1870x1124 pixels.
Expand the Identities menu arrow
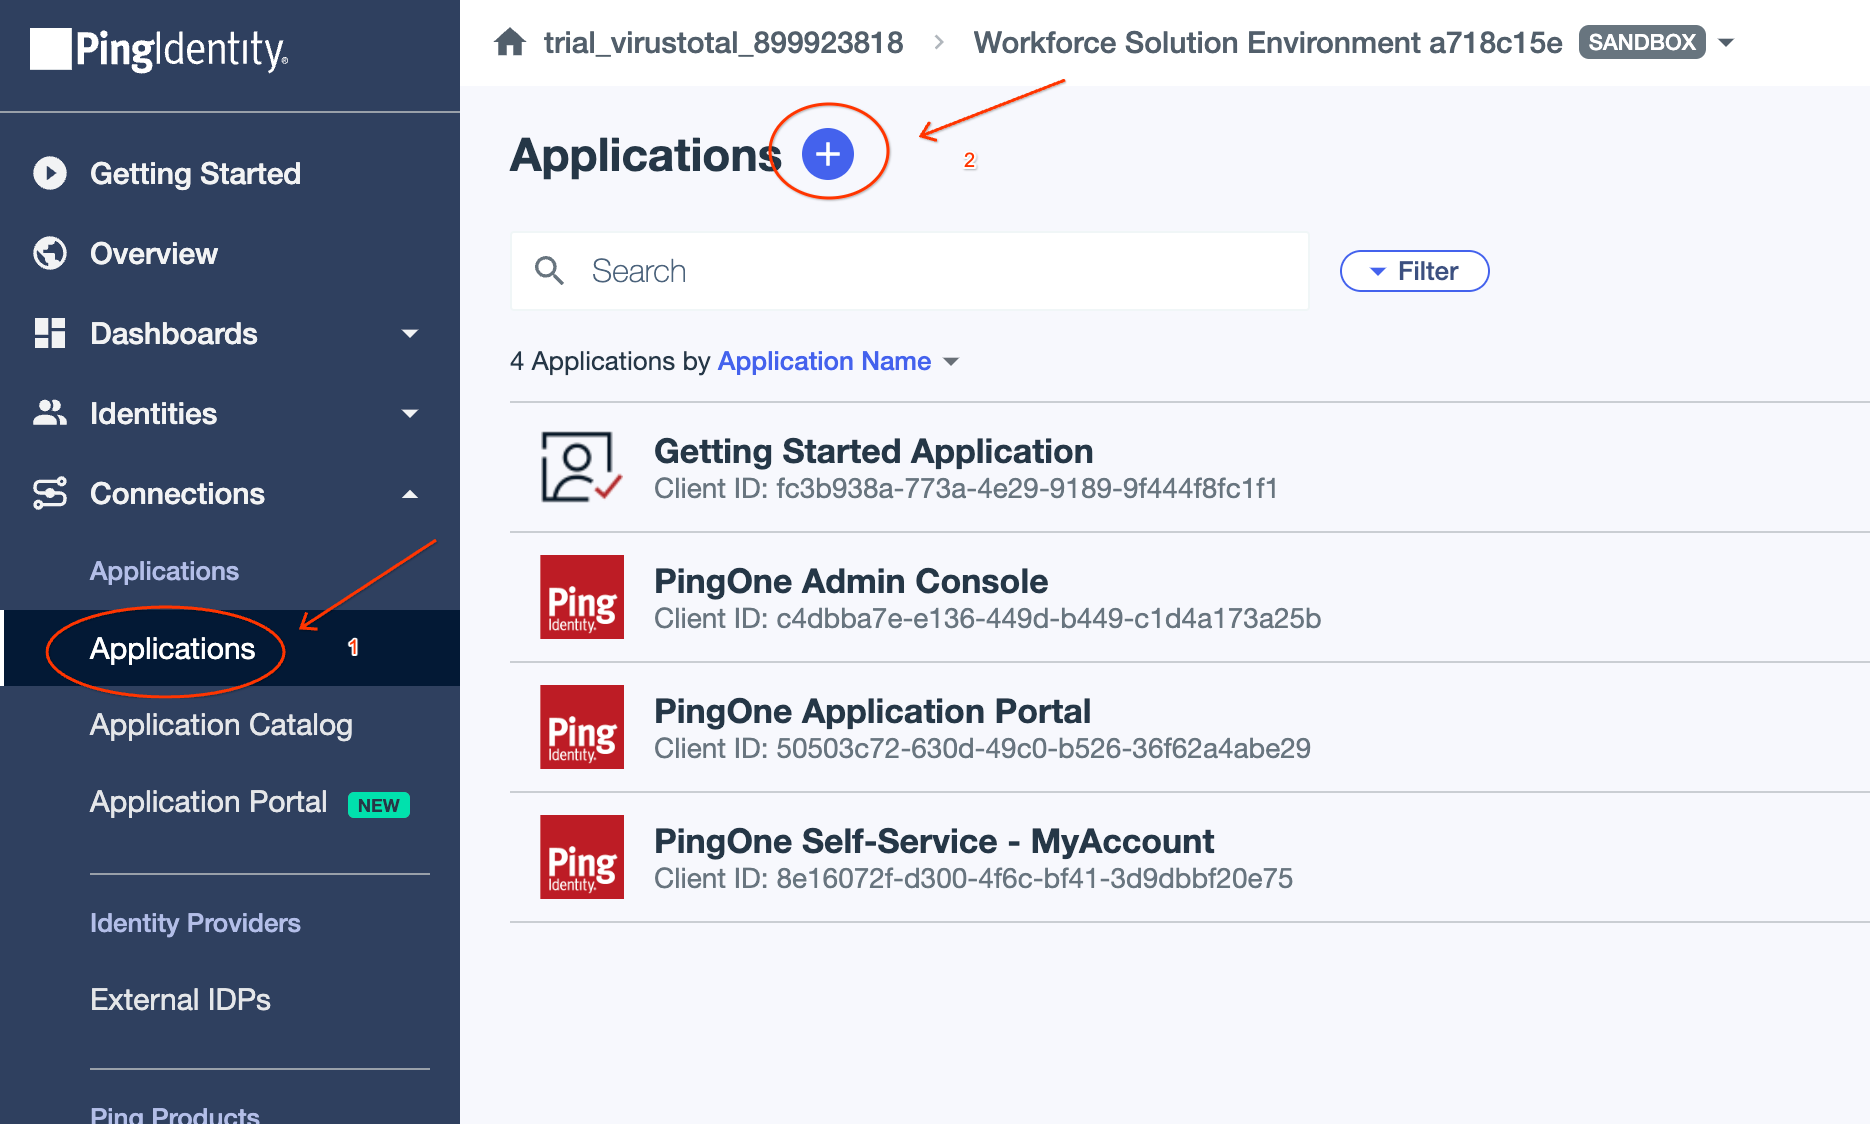[410, 413]
